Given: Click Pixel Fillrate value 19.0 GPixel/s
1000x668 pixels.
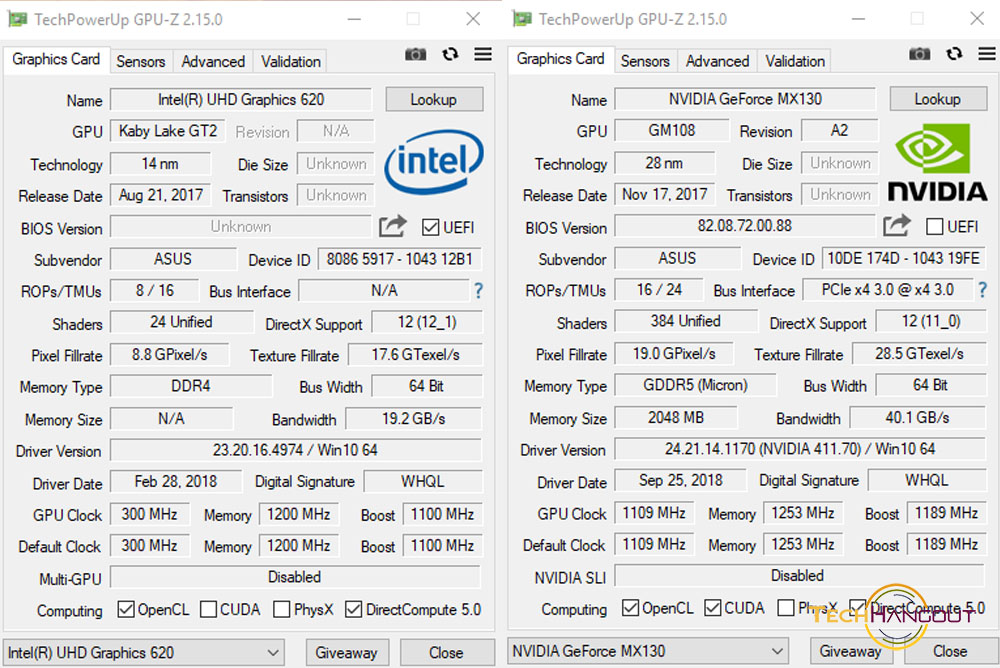Looking at the screenshot, I should coord(674,354).
